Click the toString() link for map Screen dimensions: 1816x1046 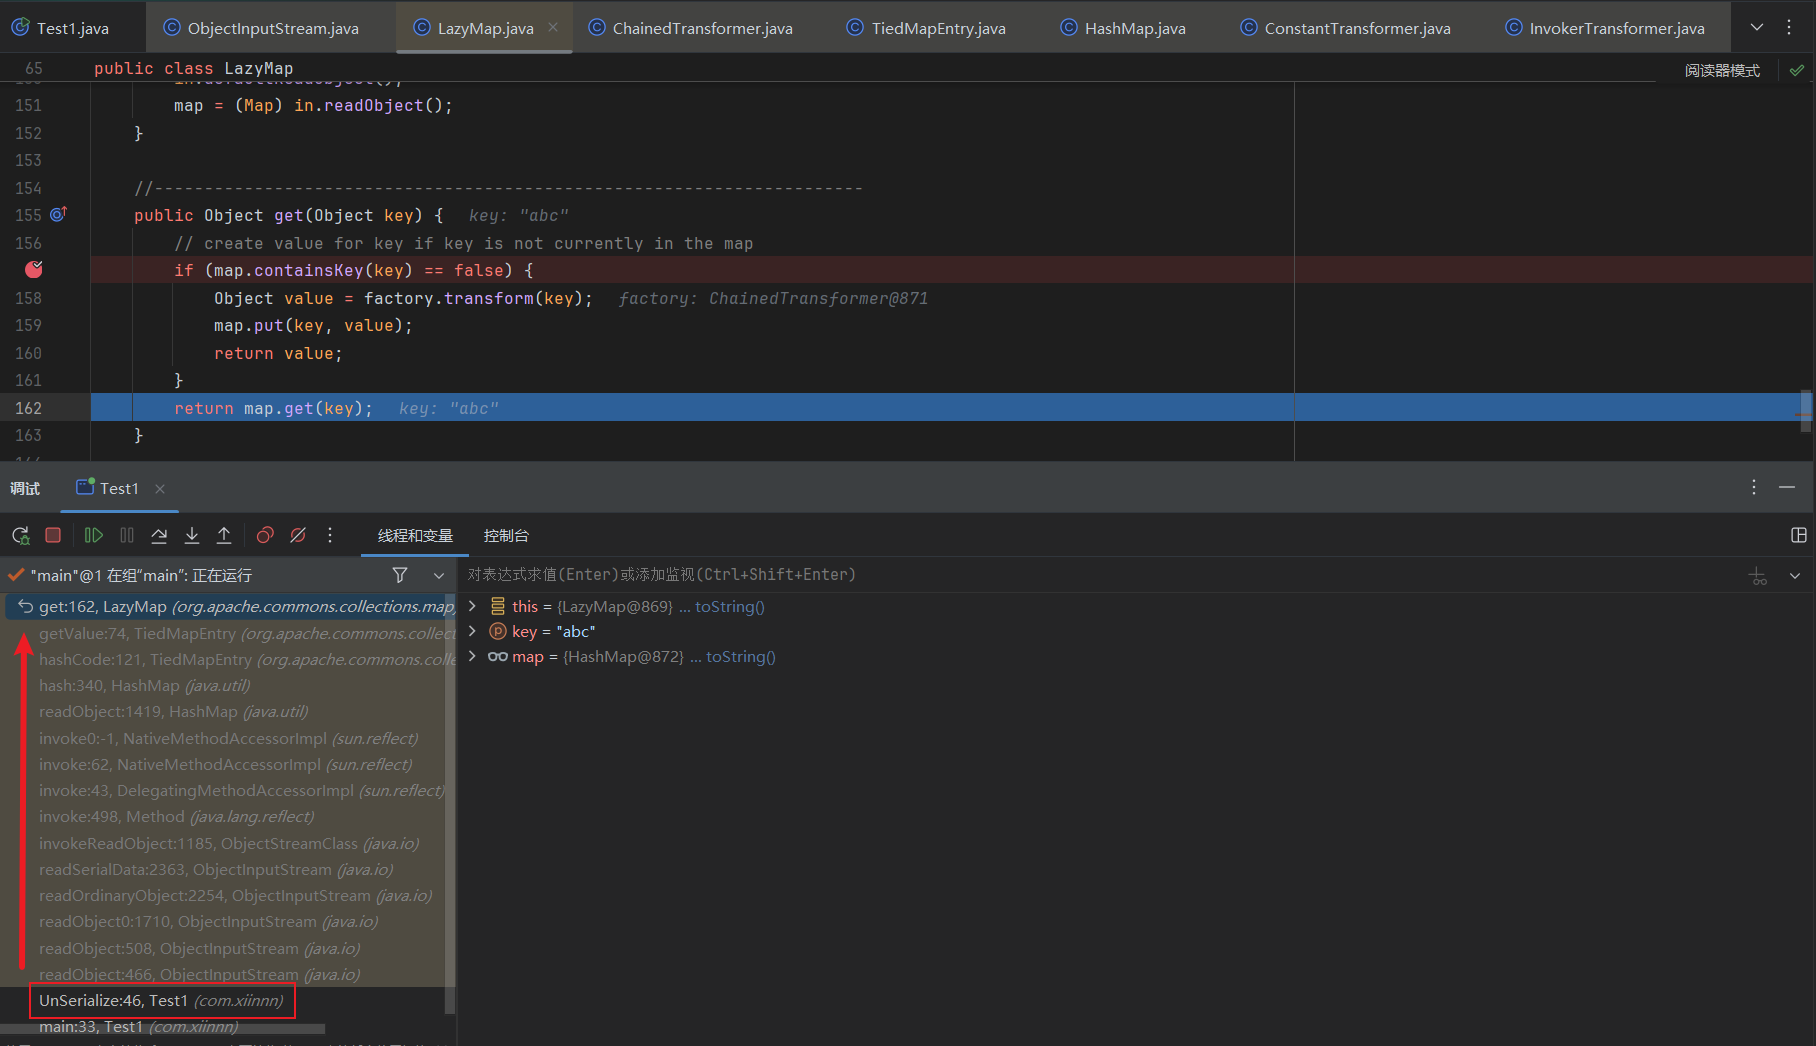click(x=740, y=657)
